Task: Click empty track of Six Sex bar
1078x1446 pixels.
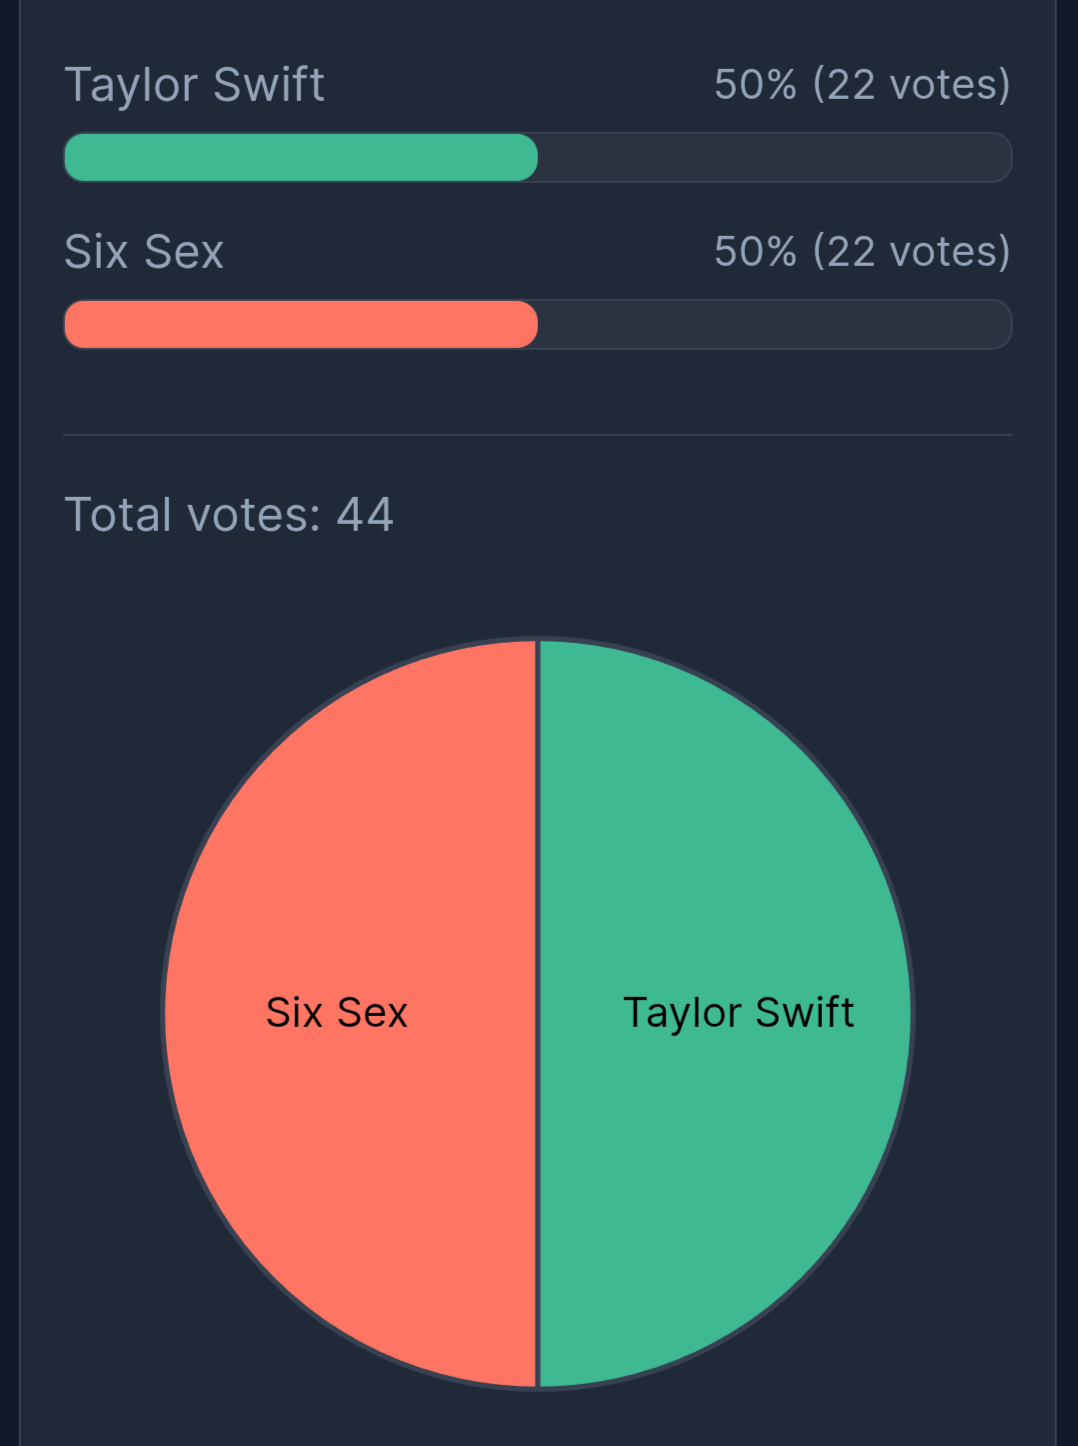Action: [775, 324]
